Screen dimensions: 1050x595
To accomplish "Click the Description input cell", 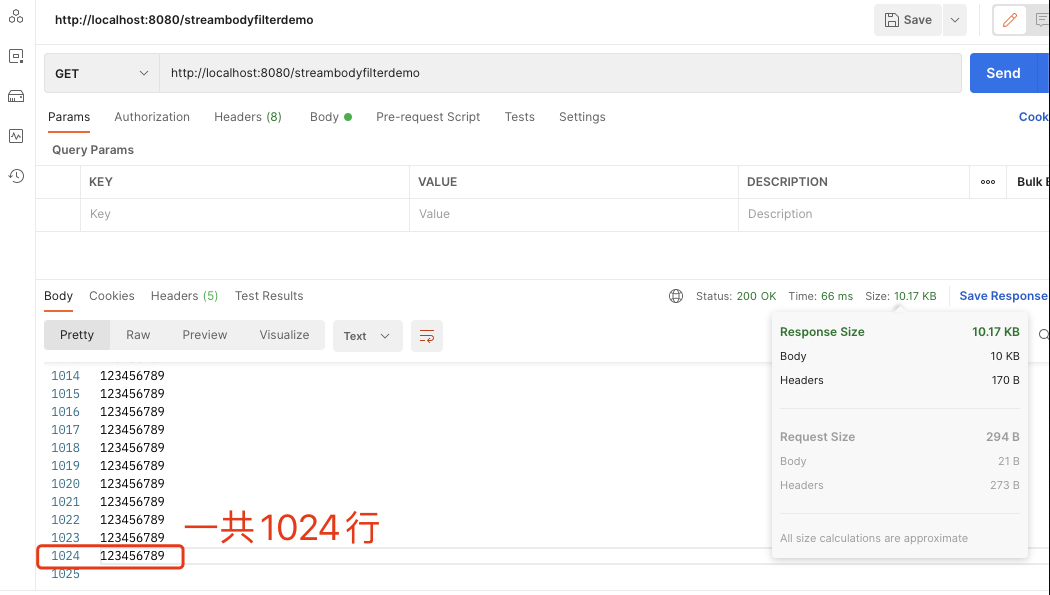I will [894, 214].
